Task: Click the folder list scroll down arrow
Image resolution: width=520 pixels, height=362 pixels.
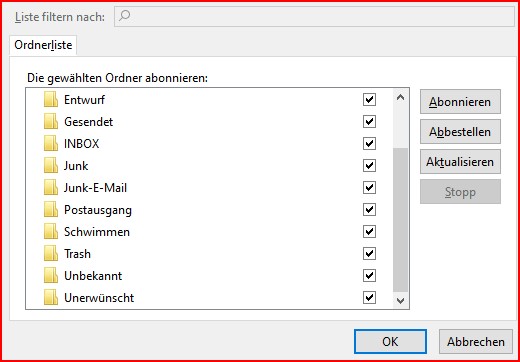Action: pyautogui.click(x=400, y=301)
